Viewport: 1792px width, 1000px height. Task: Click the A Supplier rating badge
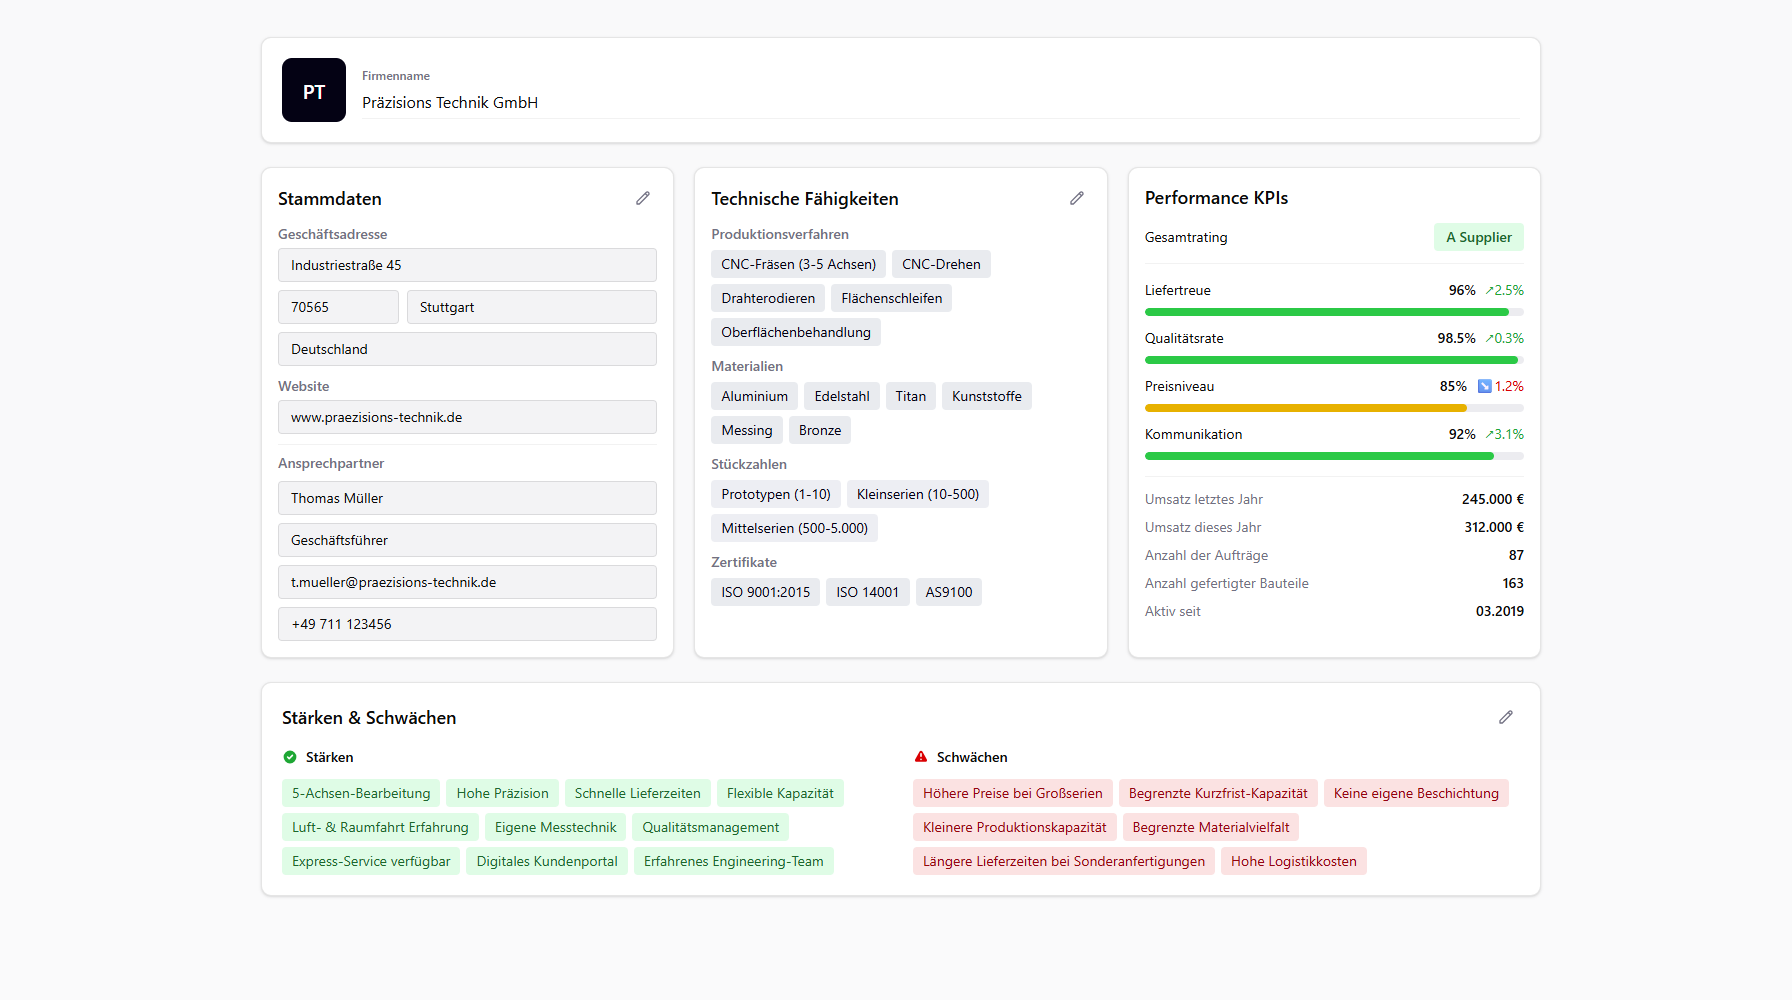coord(1478,237)
